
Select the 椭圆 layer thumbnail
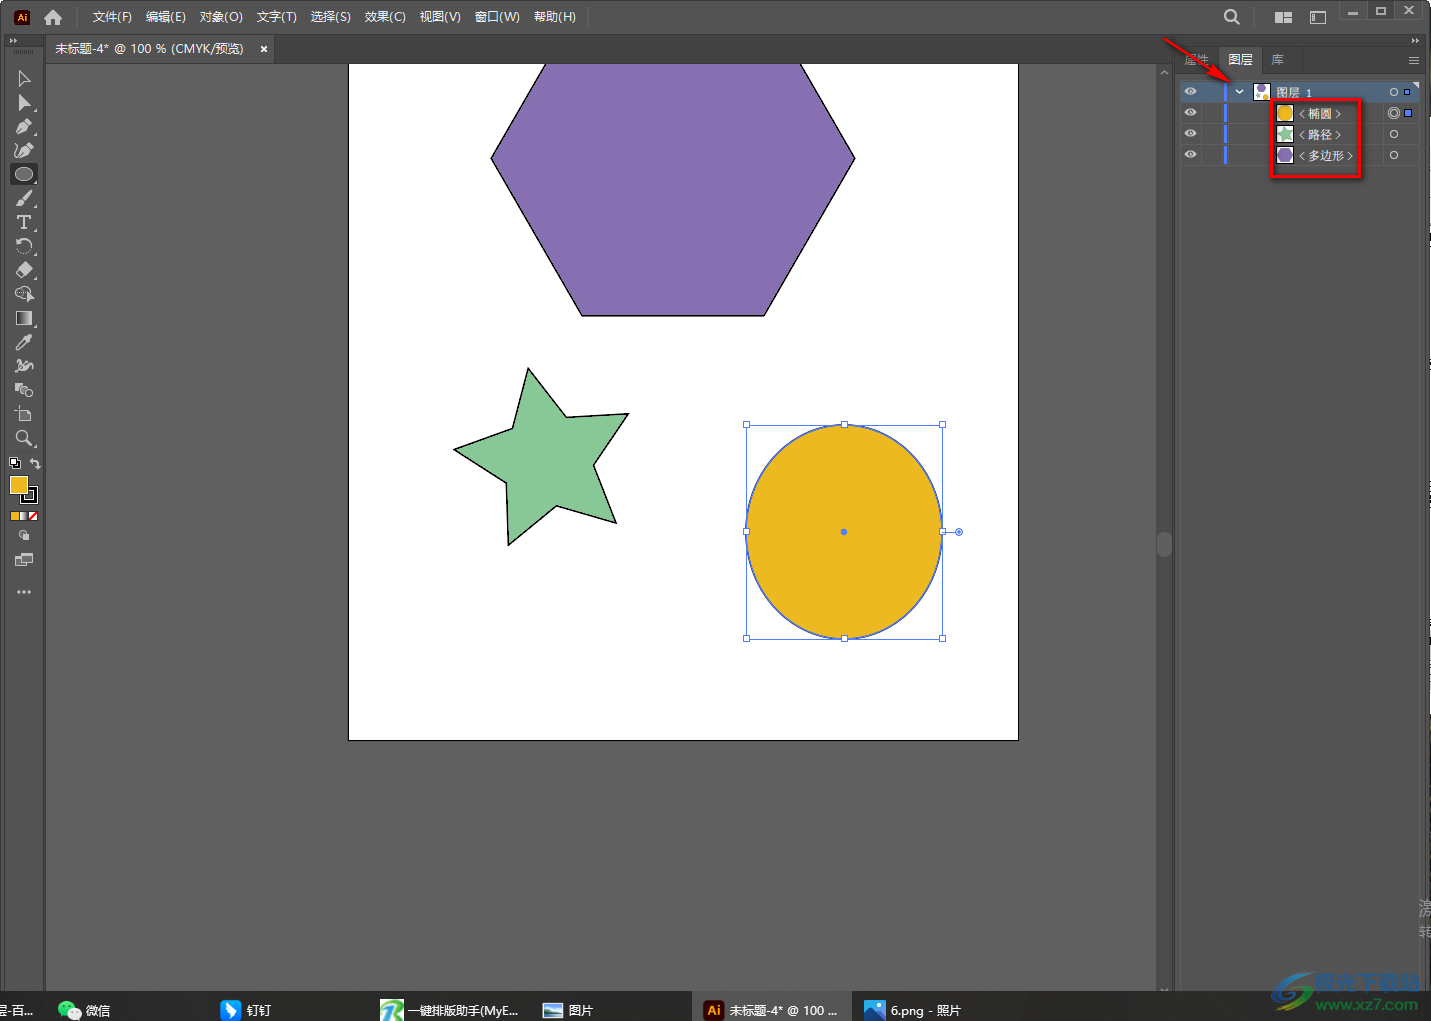(x=1285, y=113)
